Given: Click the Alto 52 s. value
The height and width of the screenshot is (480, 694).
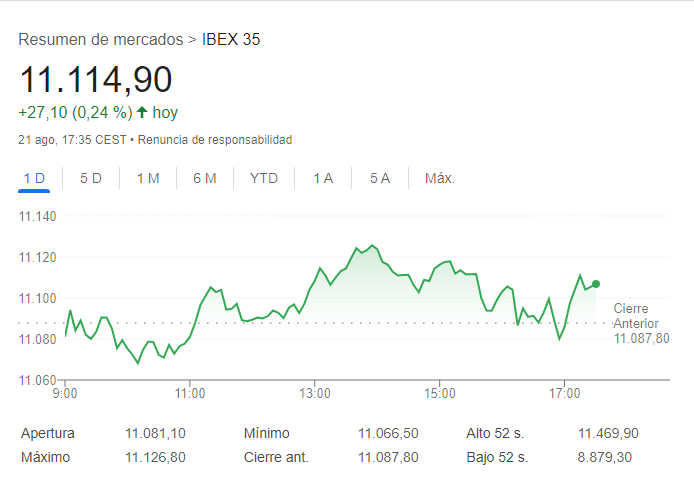Looking at the screenshot, I should [x=608, y=433].
